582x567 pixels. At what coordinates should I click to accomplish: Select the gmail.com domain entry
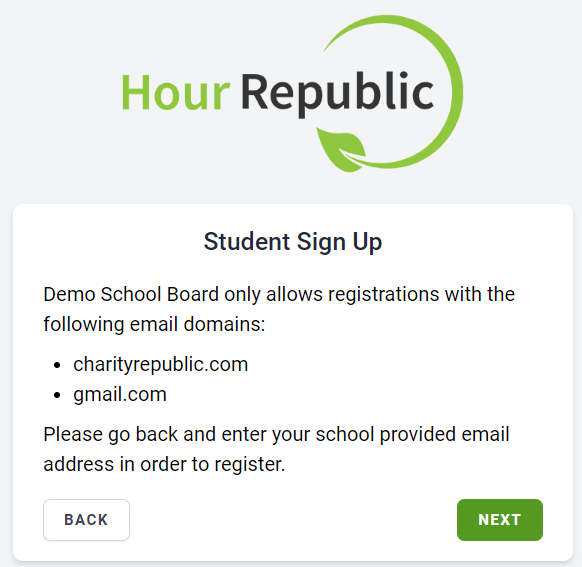point(120,395)
